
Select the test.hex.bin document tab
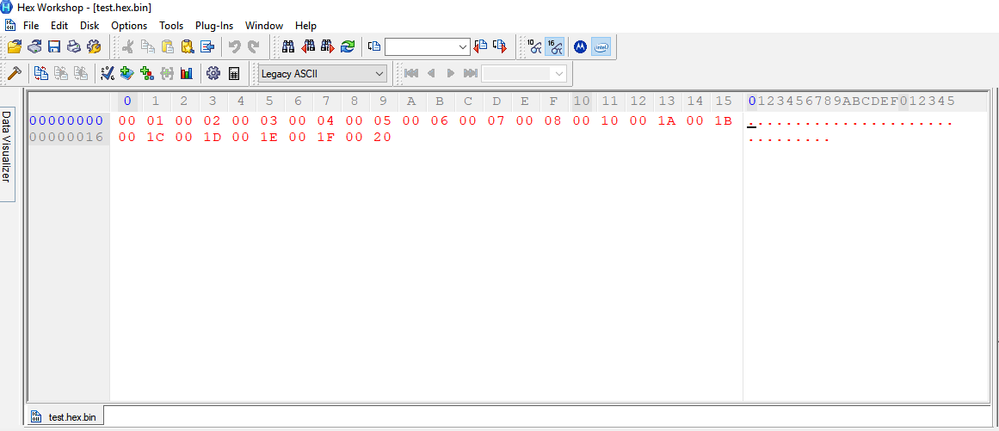64,417
